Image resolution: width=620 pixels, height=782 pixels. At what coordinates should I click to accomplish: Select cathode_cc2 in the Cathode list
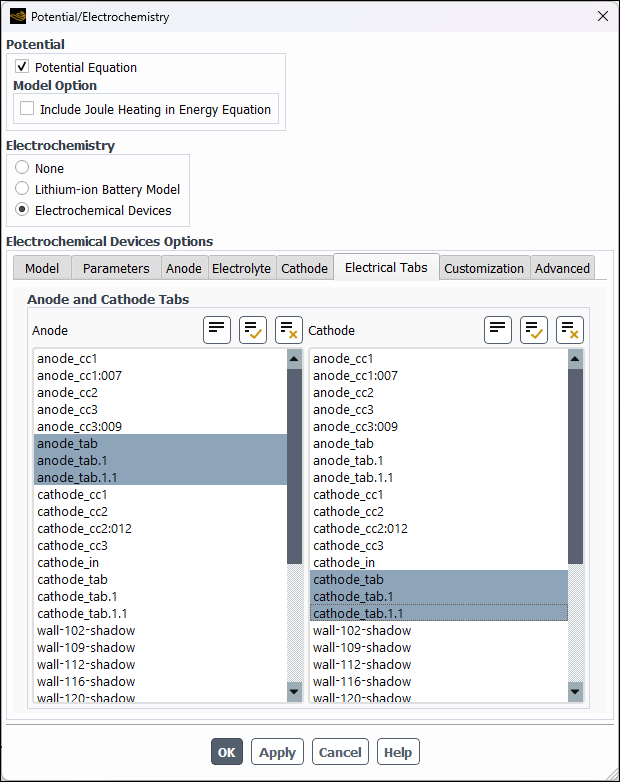[439, 511]
